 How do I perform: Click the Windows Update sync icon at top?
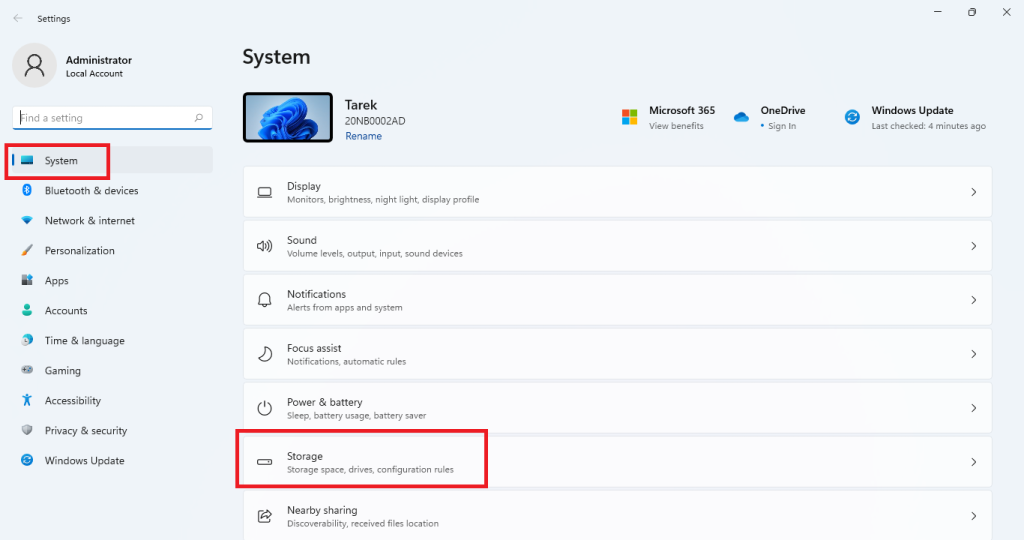[x=852, y=117]
